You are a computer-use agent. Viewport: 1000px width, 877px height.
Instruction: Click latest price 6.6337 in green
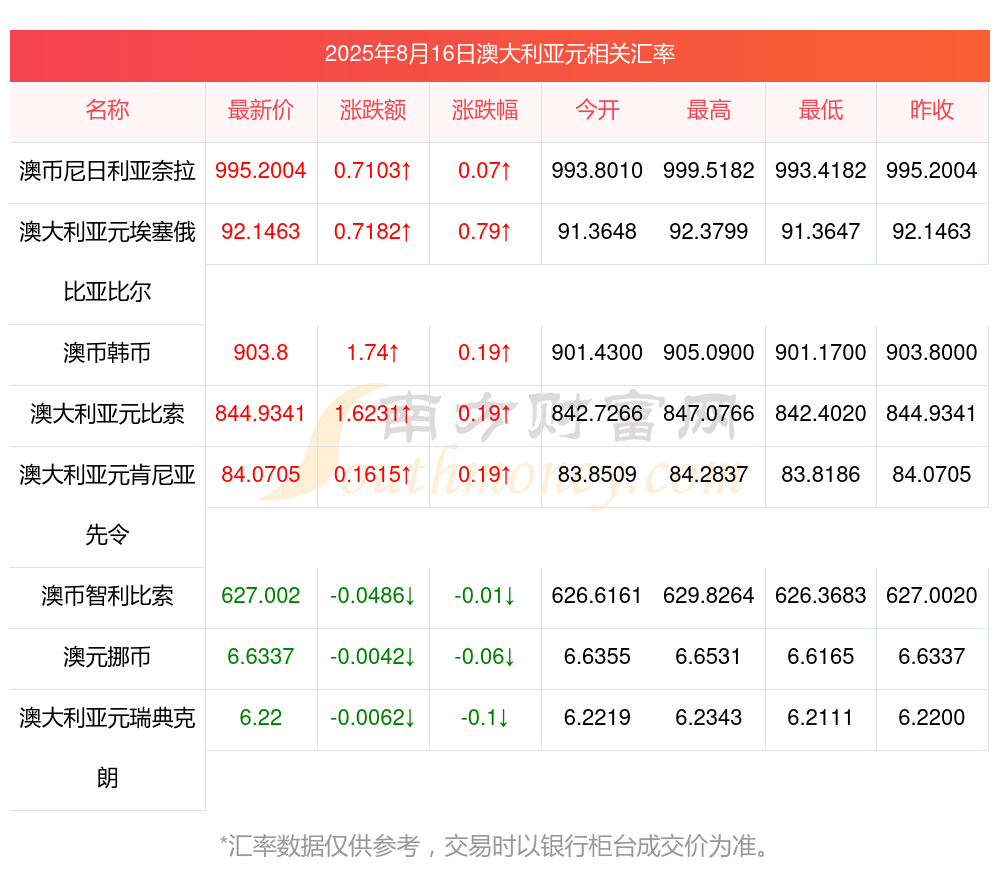261,656
